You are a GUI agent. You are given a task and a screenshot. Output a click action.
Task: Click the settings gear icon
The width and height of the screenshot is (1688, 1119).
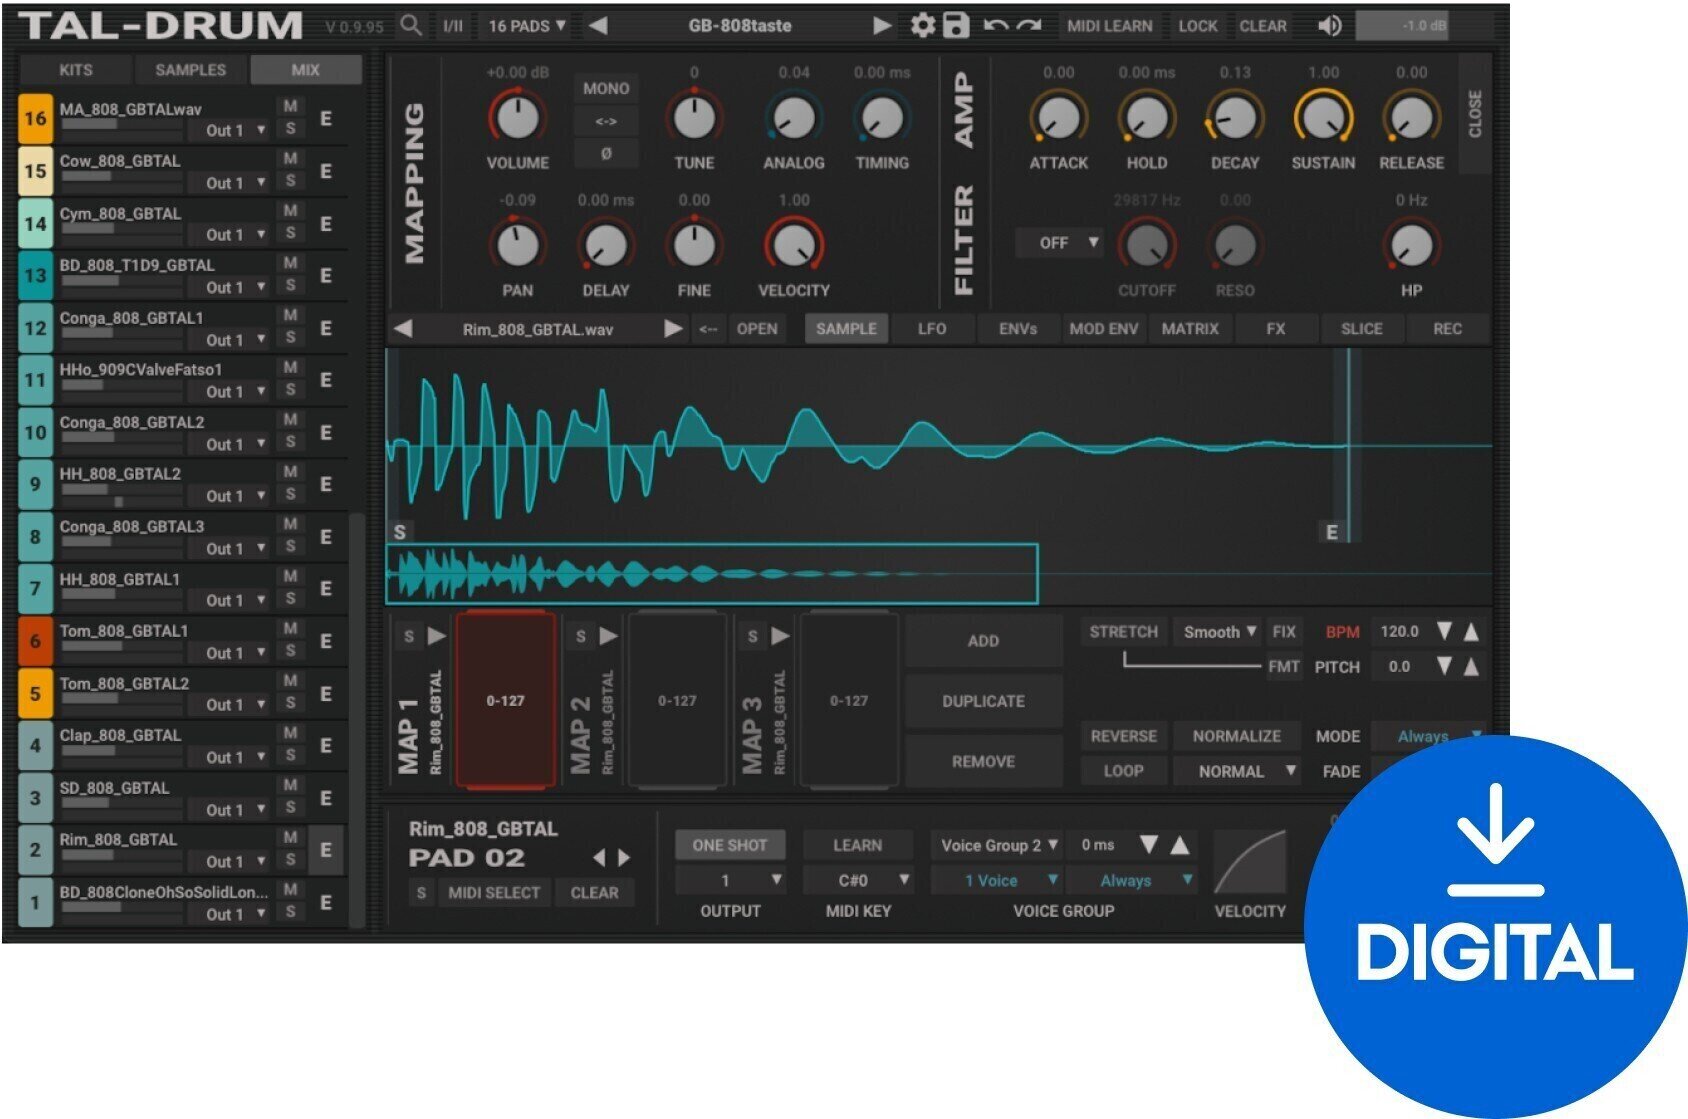point(925,25)
